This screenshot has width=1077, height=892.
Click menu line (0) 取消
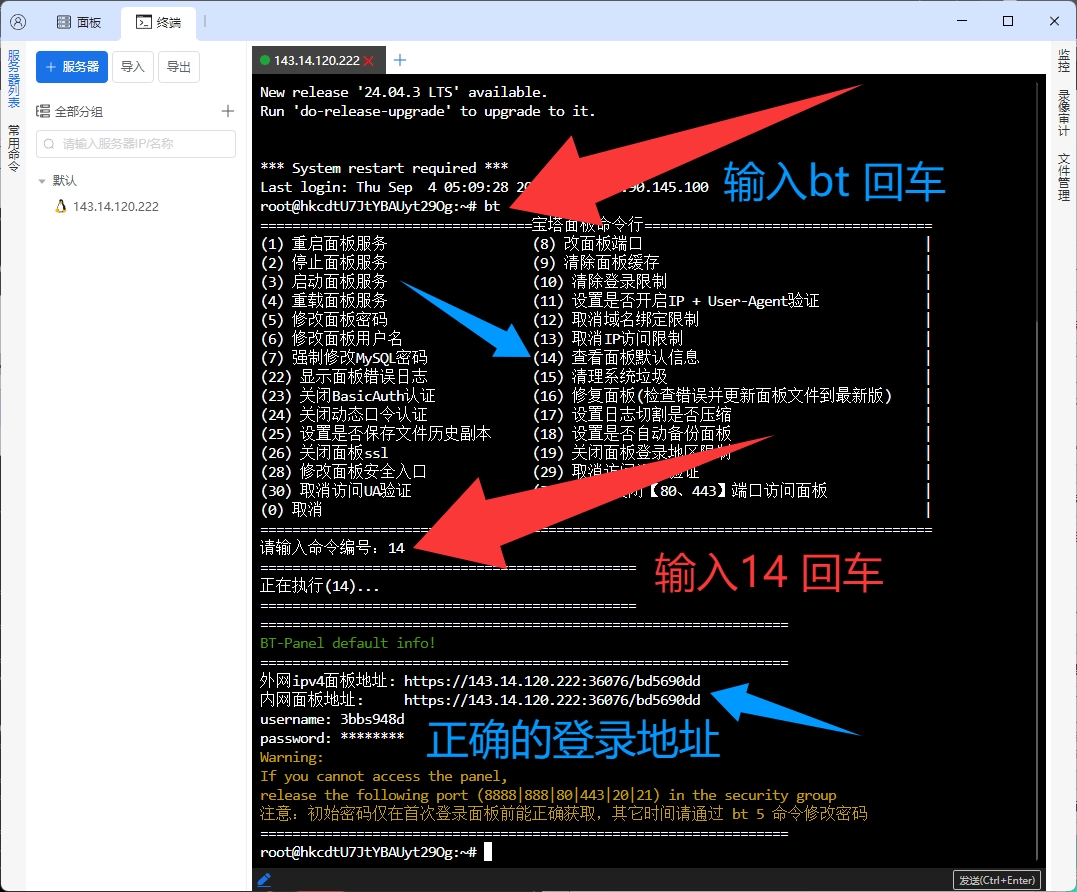[291, 510]
